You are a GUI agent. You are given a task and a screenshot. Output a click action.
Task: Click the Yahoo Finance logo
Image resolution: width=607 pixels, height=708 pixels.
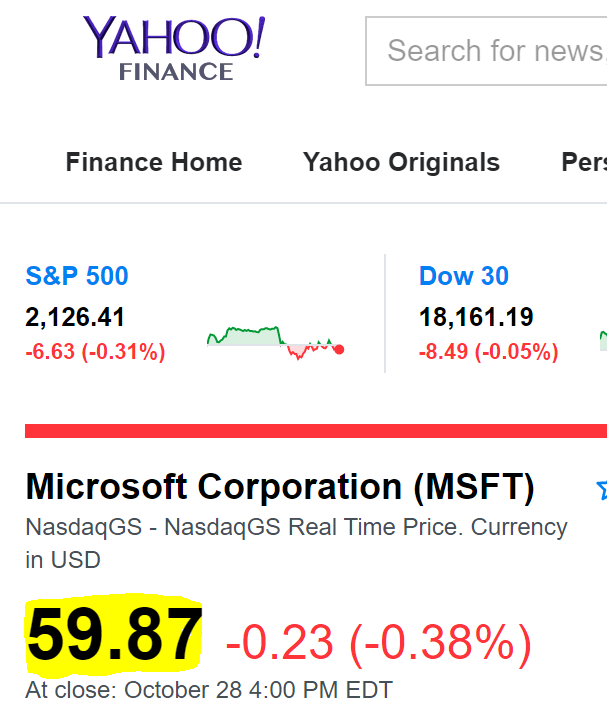point(174,47)
